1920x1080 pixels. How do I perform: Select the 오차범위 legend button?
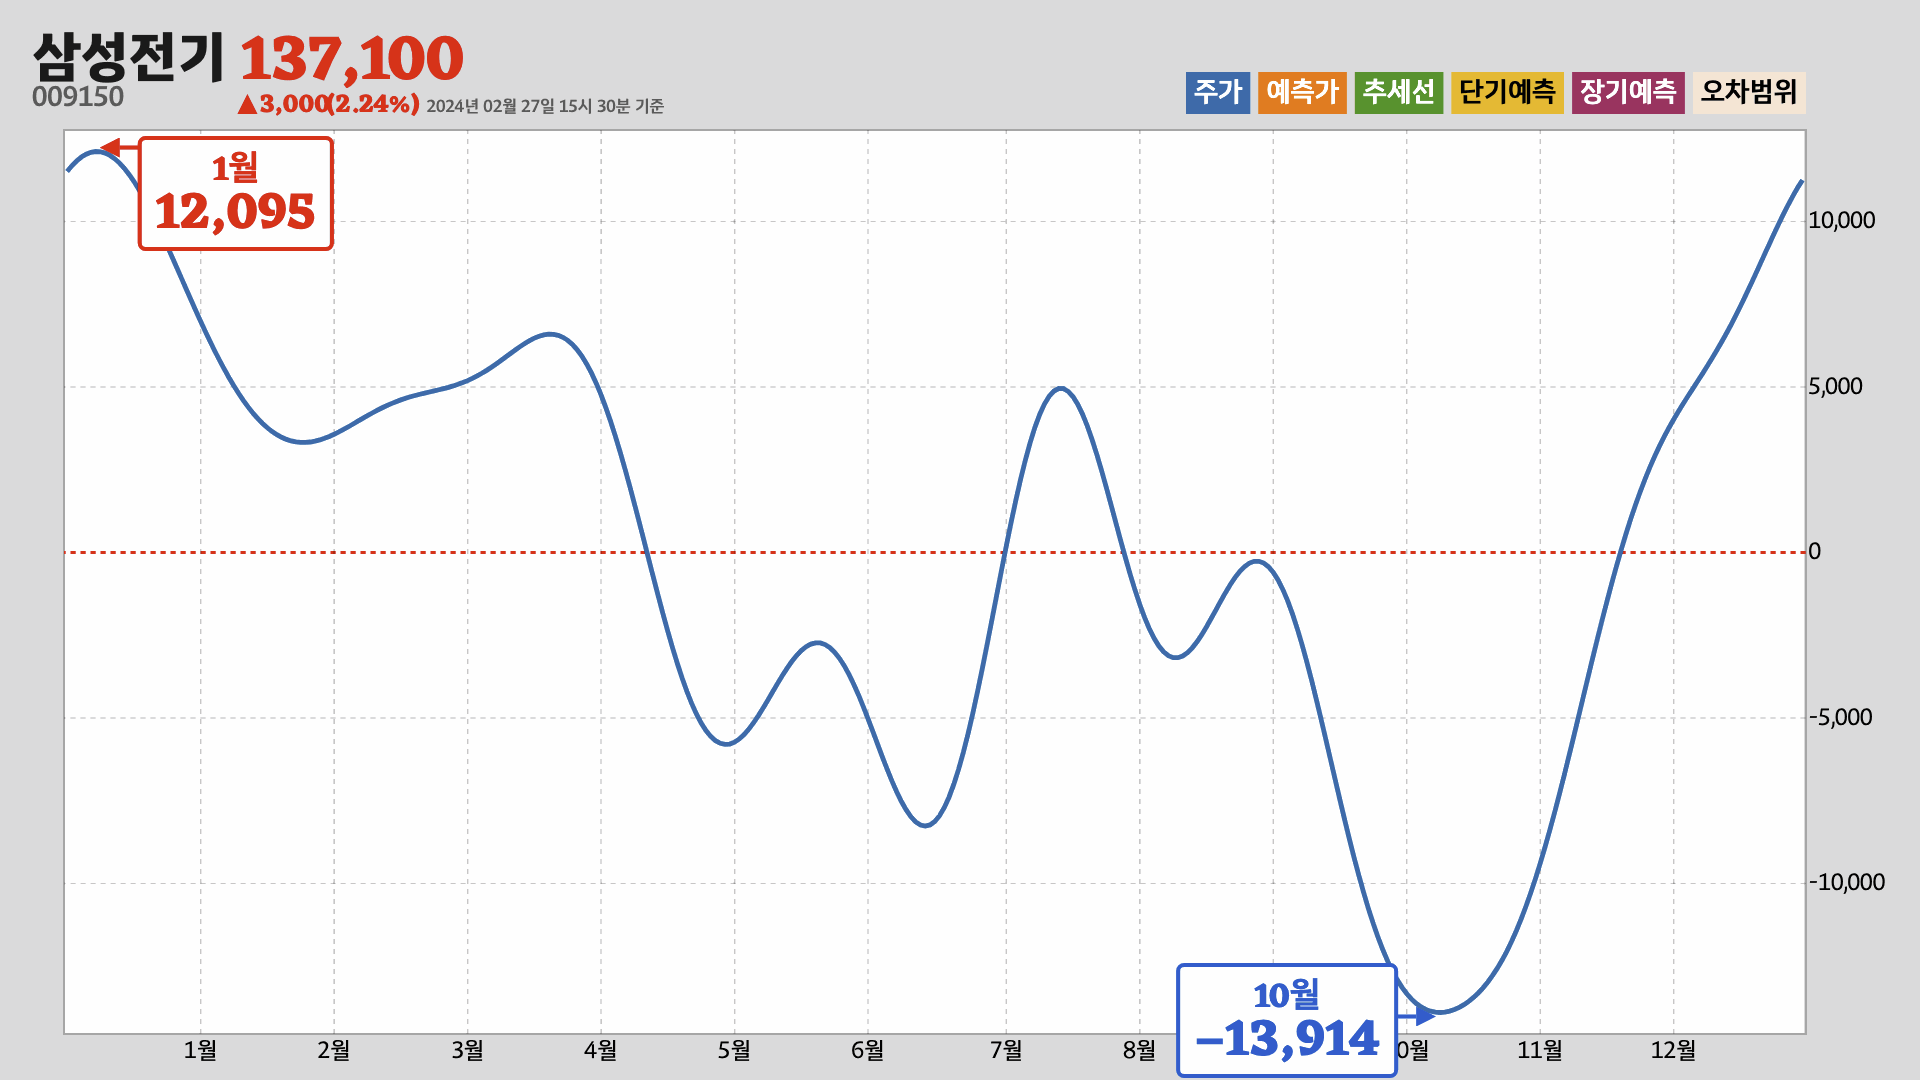[1749, 92]
